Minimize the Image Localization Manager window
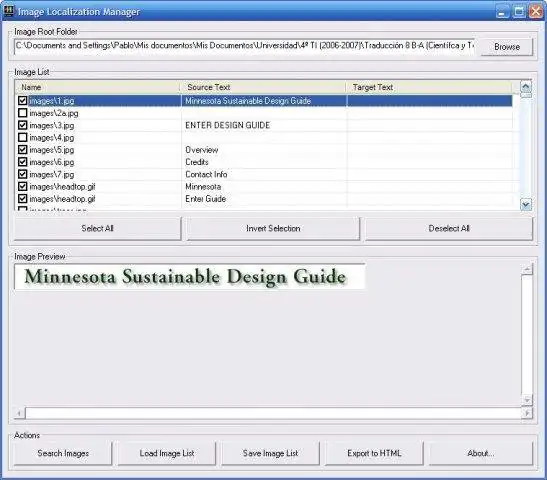Viewport: 547px width, 480px height. point(502,11)
